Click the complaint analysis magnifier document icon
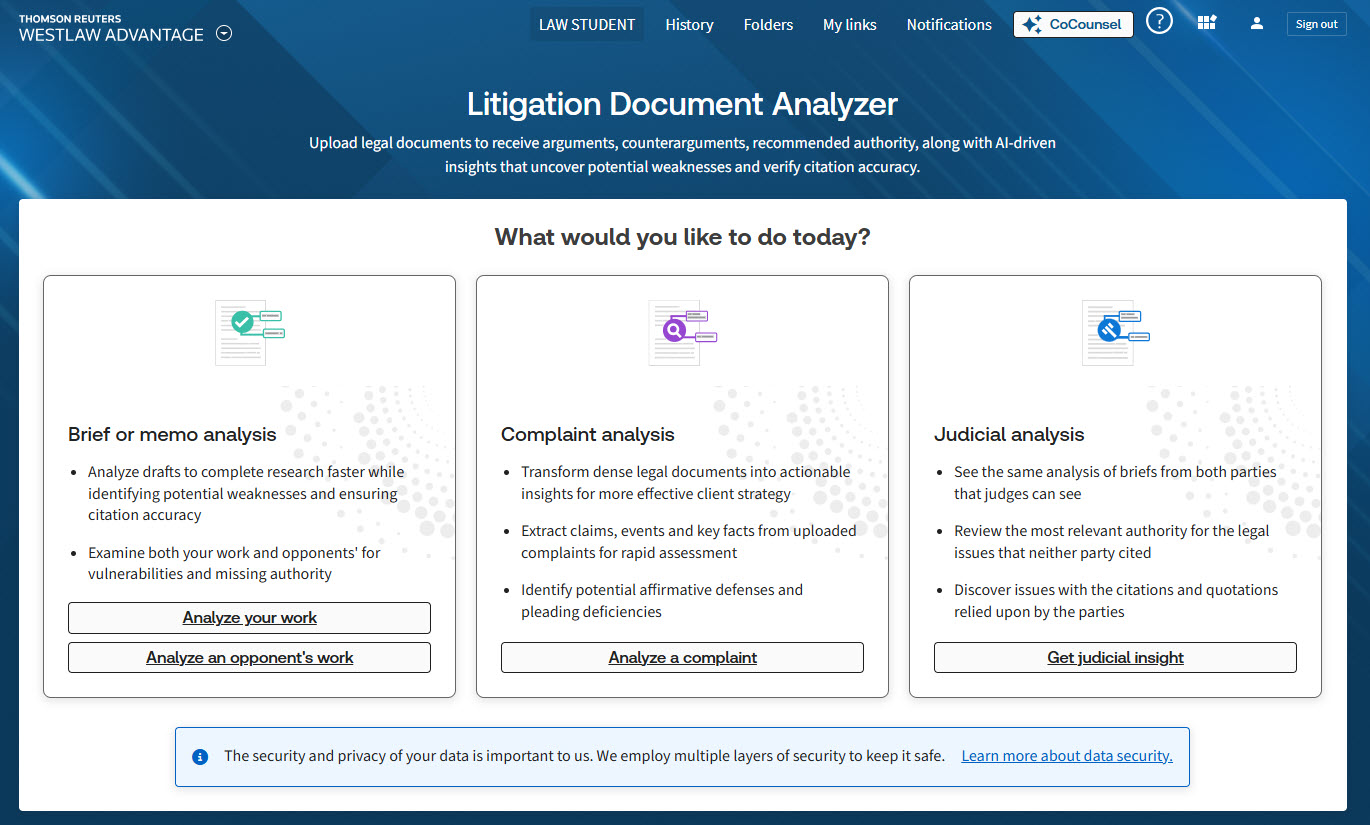The height and width of the screenshot is (825, 1370). pyautogui.click(x=682, y=331)
